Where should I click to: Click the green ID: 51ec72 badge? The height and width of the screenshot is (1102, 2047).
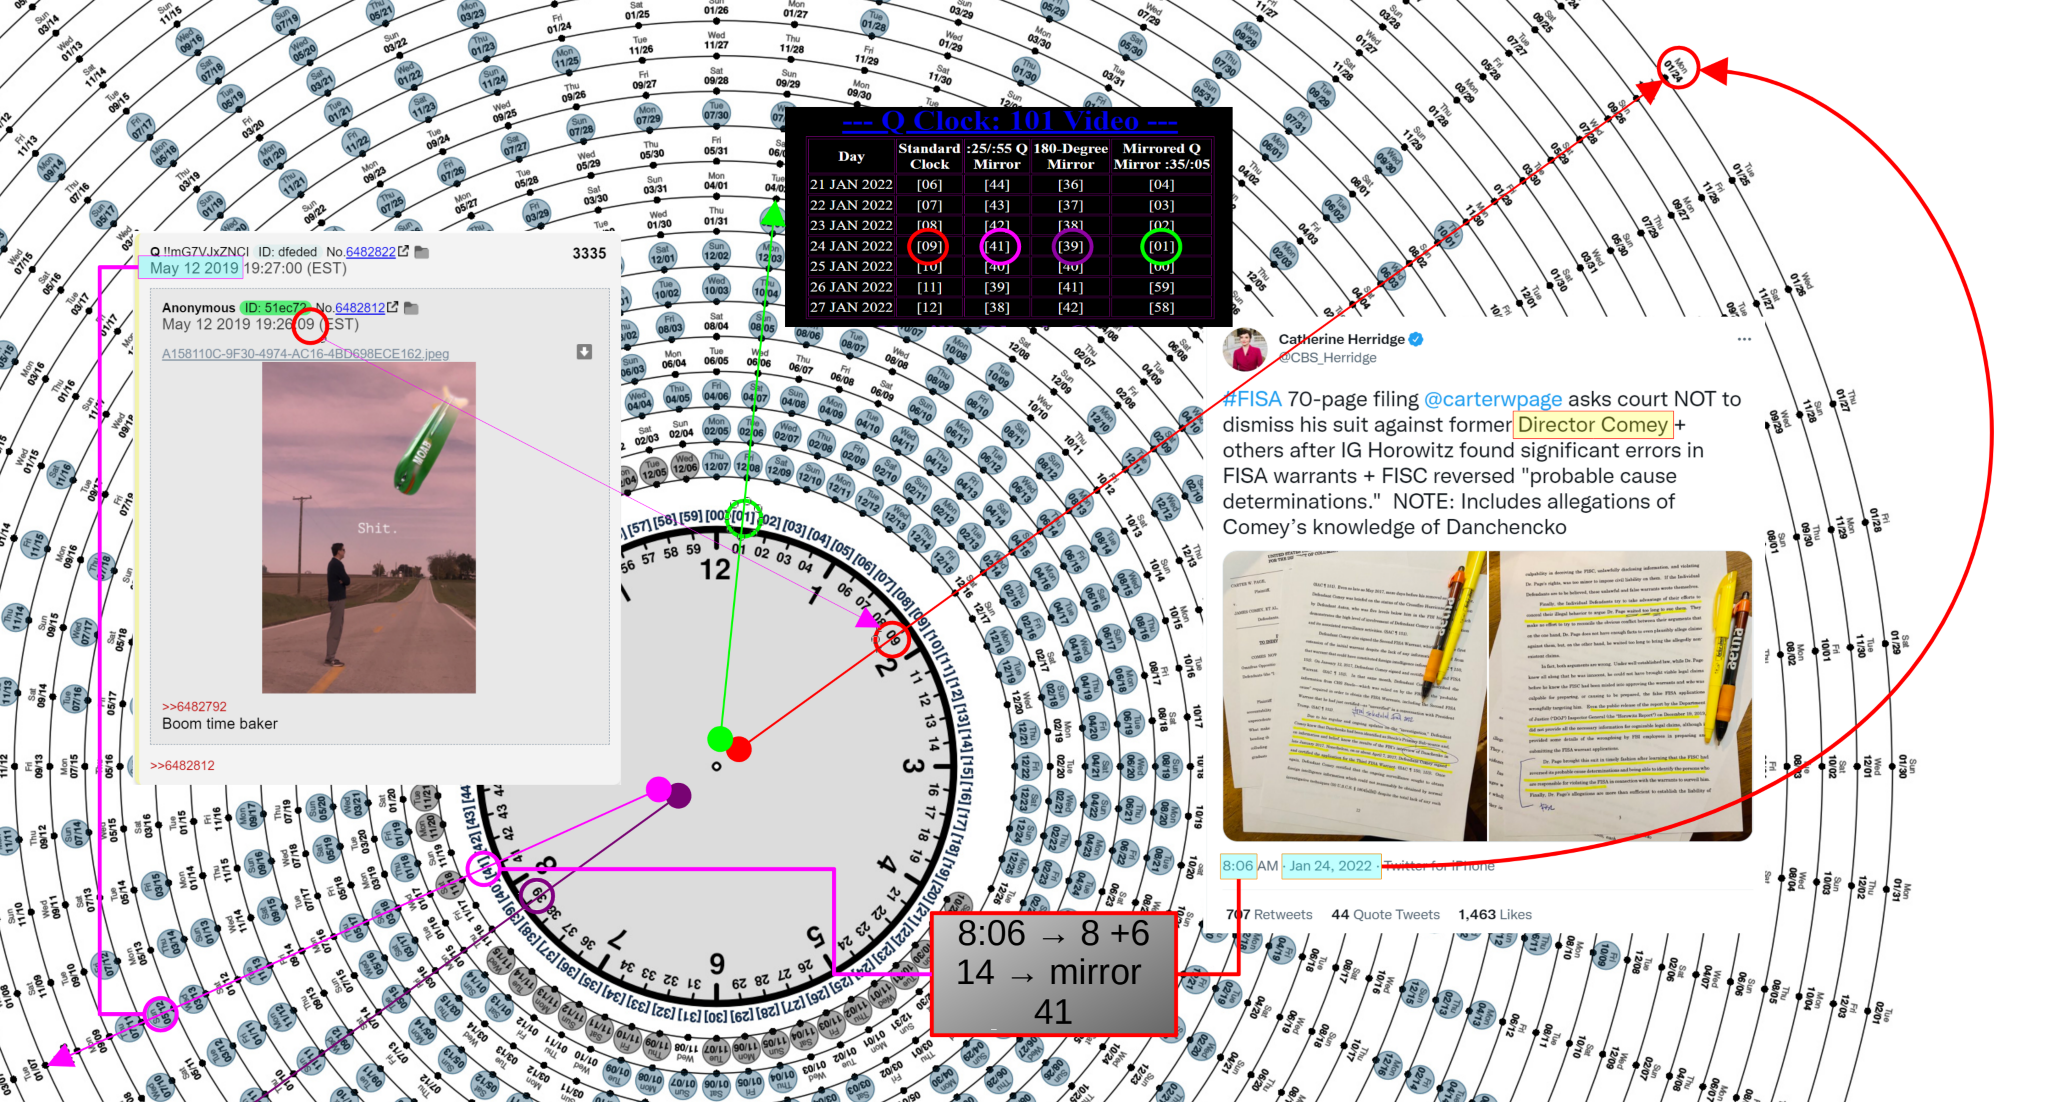(274, 308)
